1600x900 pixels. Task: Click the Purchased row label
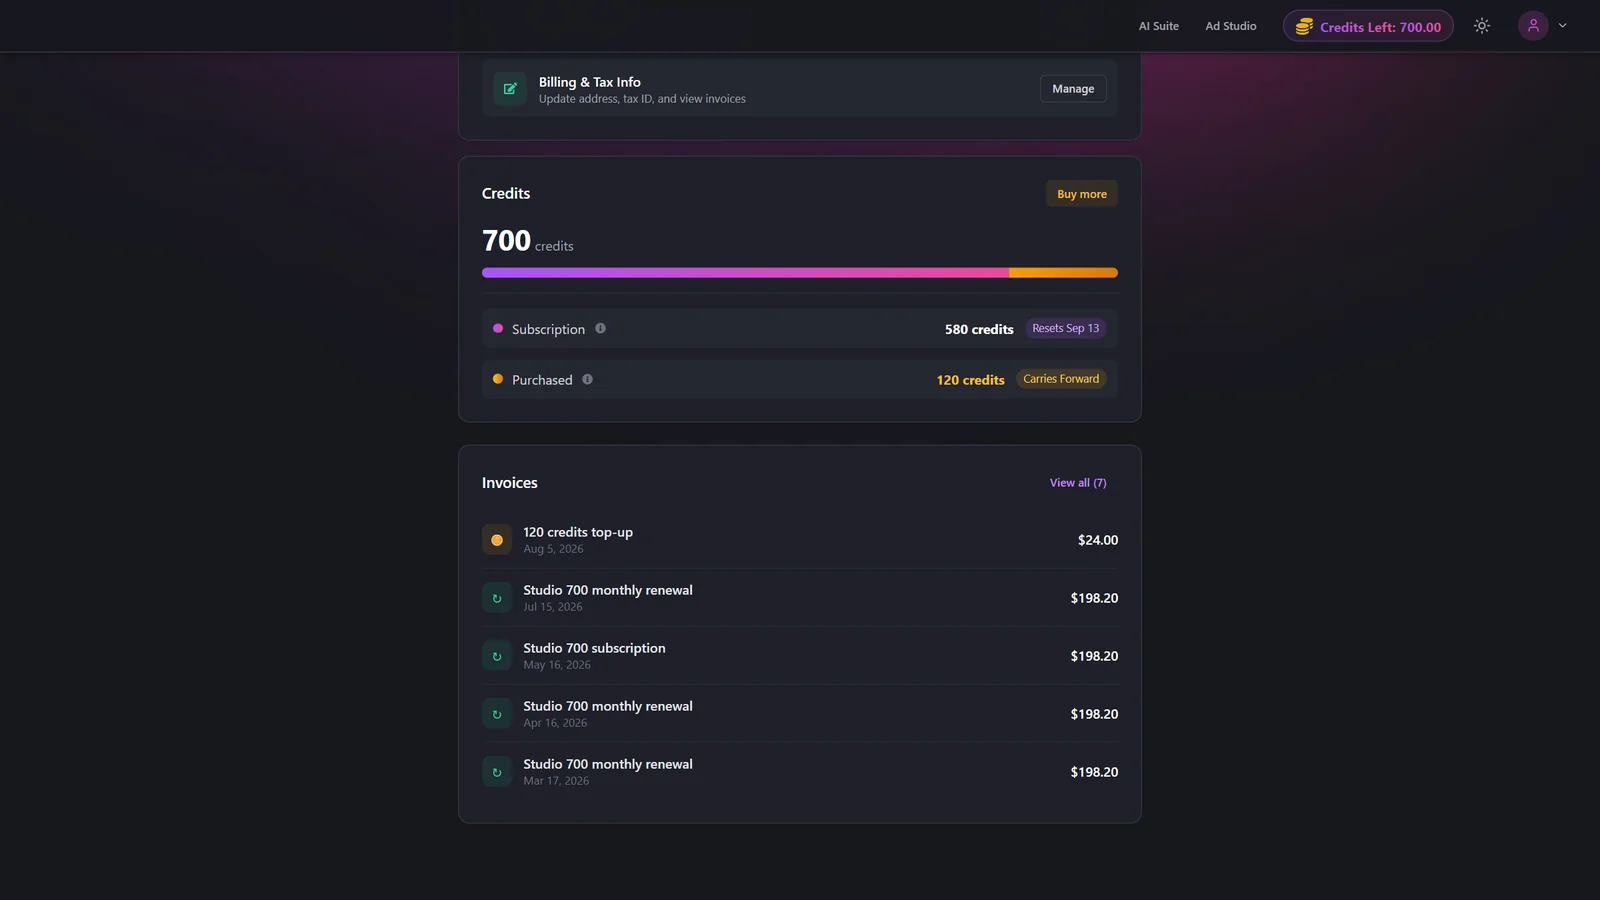click(x=542, y=380)
